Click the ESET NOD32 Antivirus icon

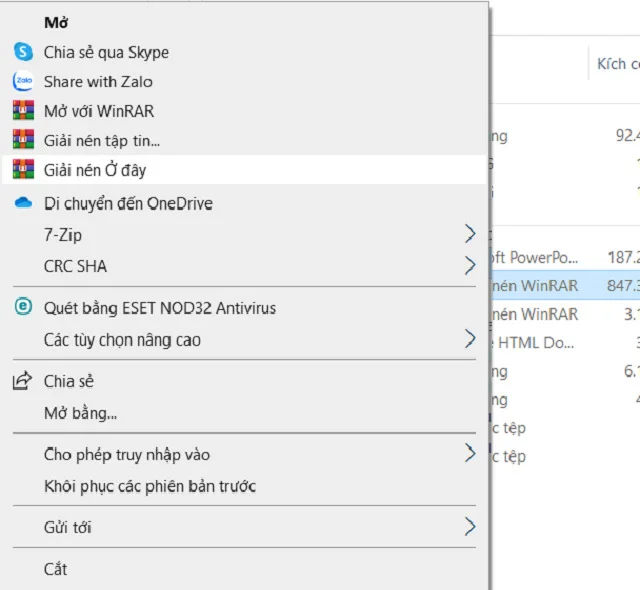point(23,308)
